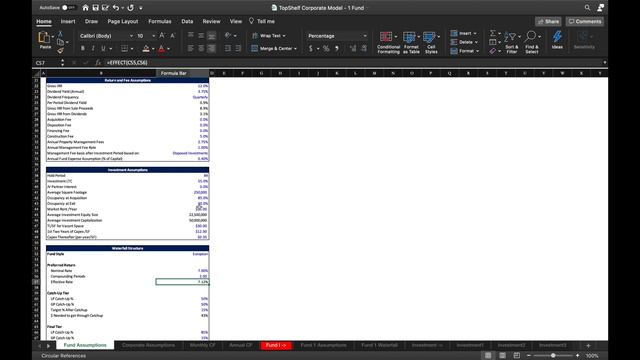Toggle Bottom Align vertical alignment
This screenshot has width=640, height=360.
tap(211, 36)
